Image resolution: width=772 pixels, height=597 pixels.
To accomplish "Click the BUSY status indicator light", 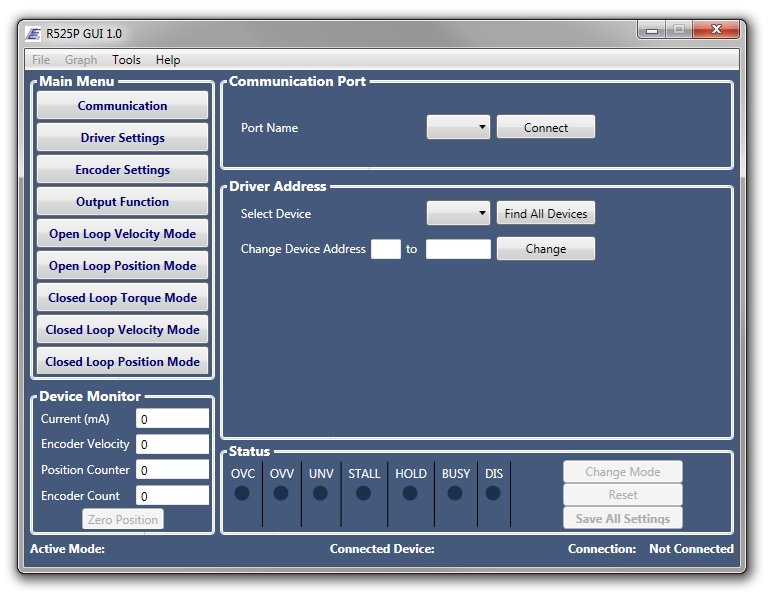I will pos(455,493).
